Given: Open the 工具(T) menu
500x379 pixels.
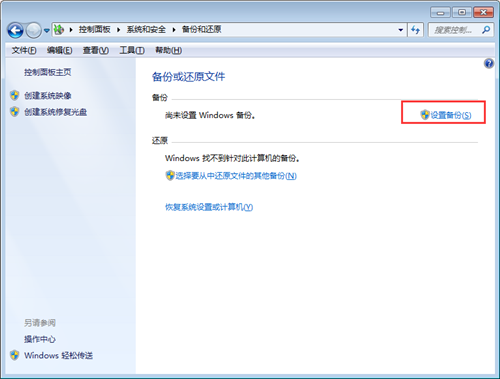Looking at the screenshot, I should 132,50.
